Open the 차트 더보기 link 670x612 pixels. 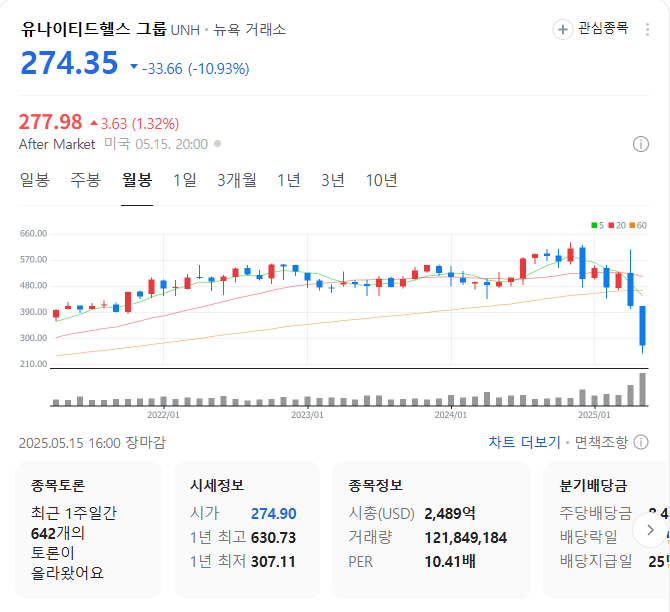[524, 442]
